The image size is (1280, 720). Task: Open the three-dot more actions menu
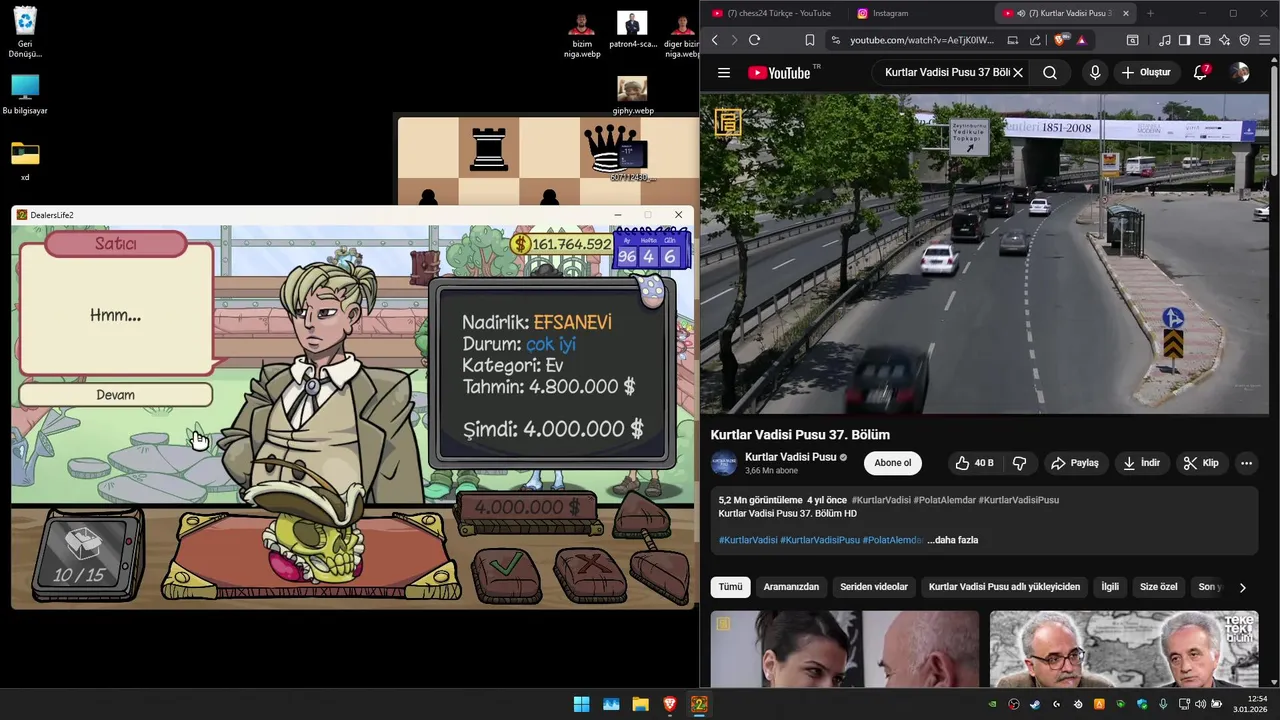tap(1246, 463)
